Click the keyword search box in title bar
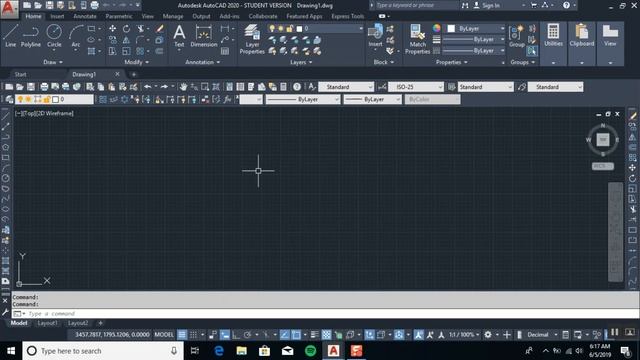 pyautogui.click(x=416, y=5)
